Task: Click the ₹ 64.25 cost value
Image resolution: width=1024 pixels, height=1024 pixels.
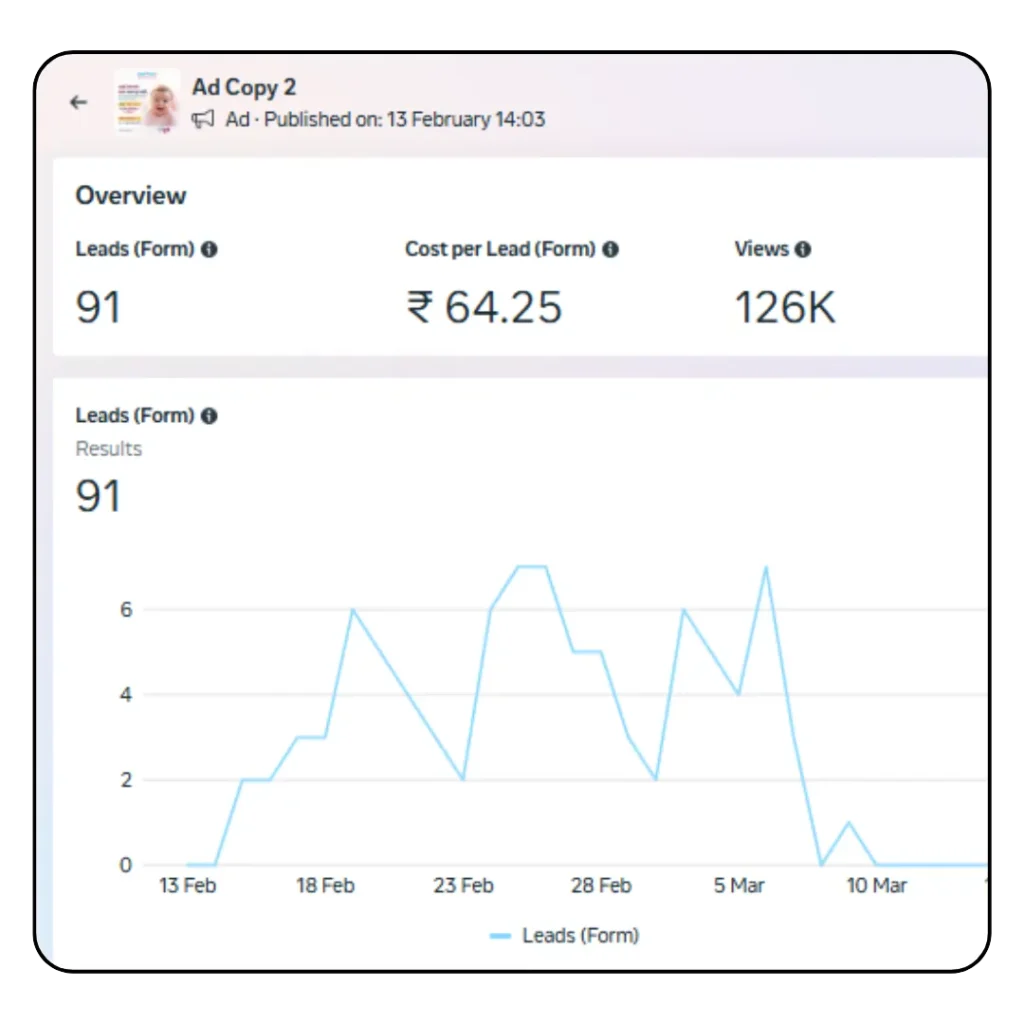Action: pos(484,307)
